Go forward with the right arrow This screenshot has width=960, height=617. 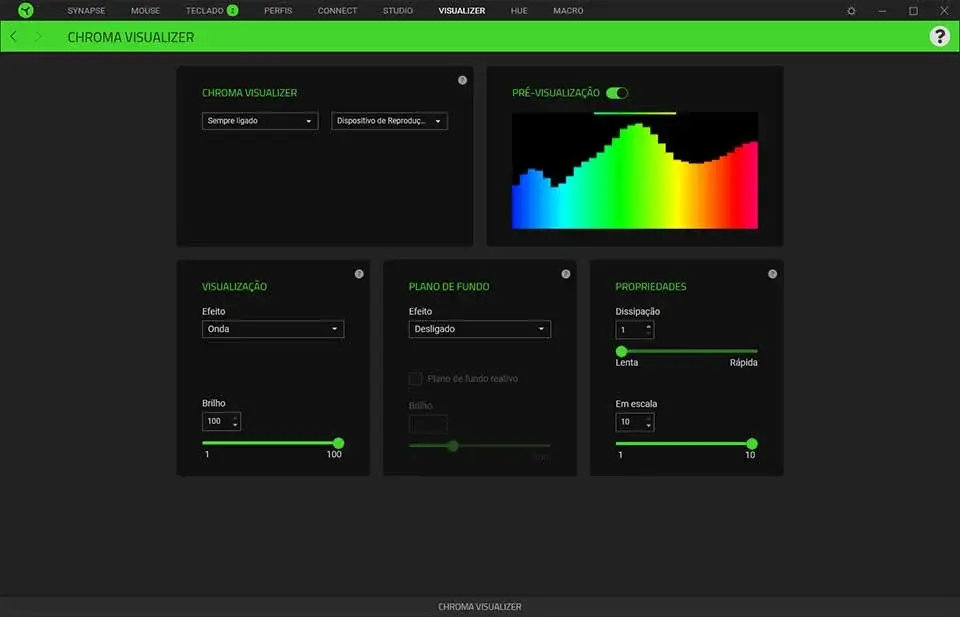point(38,37)
